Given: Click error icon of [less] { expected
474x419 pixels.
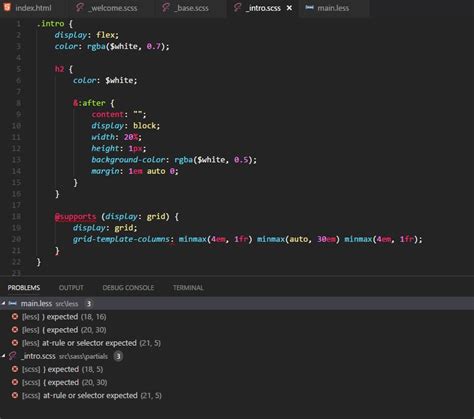Looking at the screenshot, I should 15,330.
